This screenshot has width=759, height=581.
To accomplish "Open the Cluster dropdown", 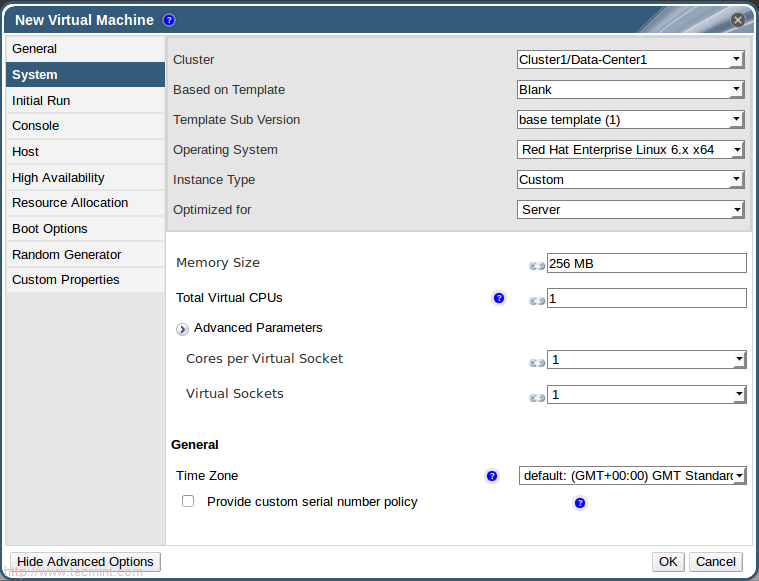I will (x=631, y=60).
